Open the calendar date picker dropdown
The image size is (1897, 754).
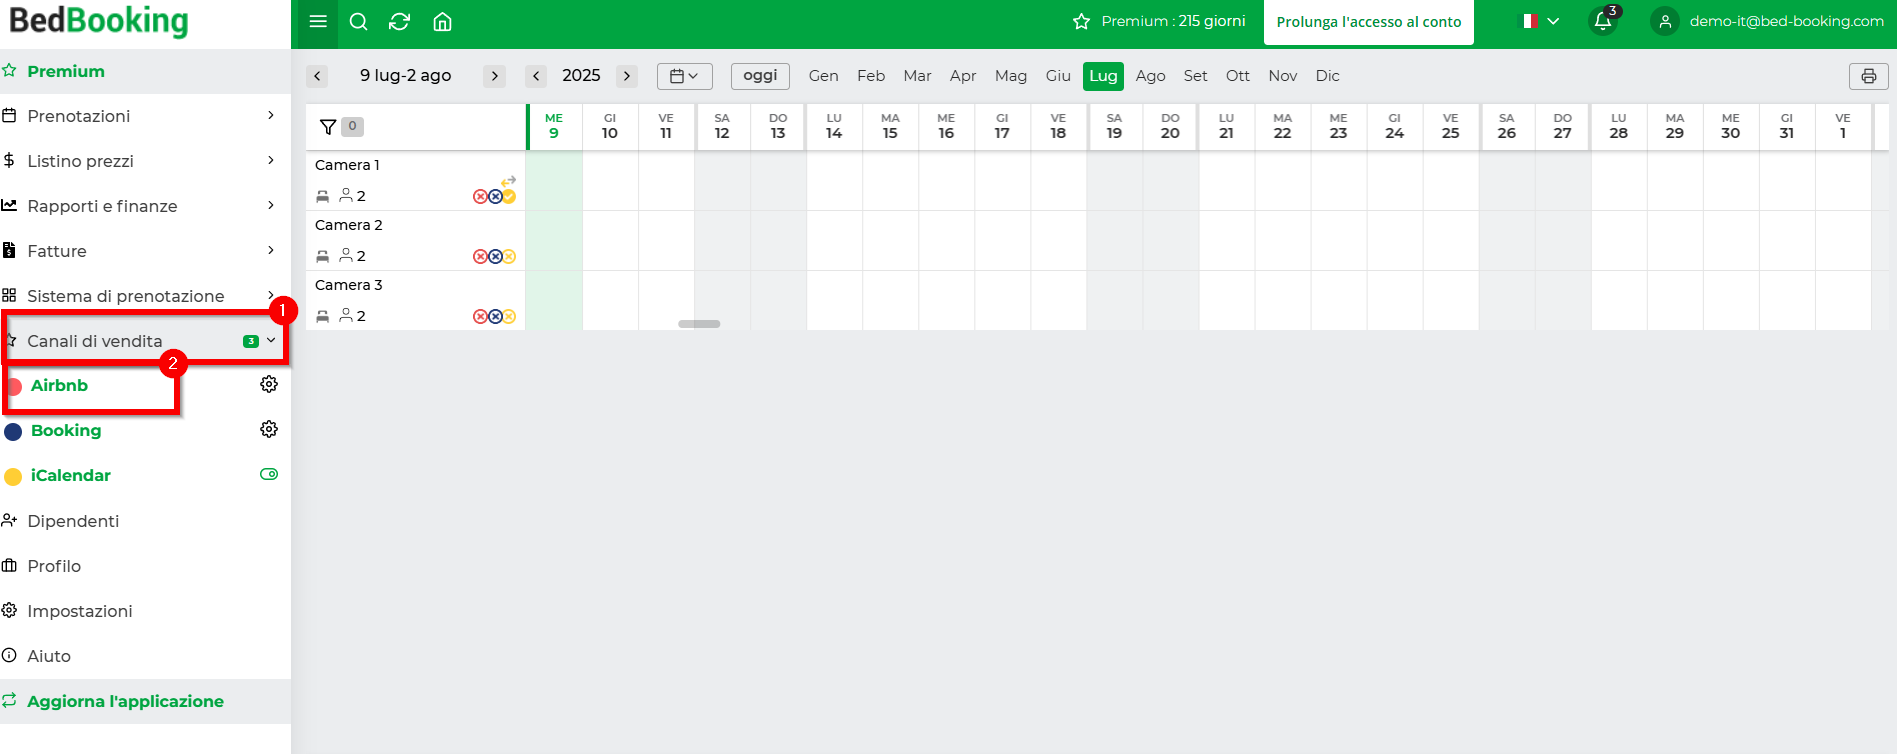pos(684,76)
